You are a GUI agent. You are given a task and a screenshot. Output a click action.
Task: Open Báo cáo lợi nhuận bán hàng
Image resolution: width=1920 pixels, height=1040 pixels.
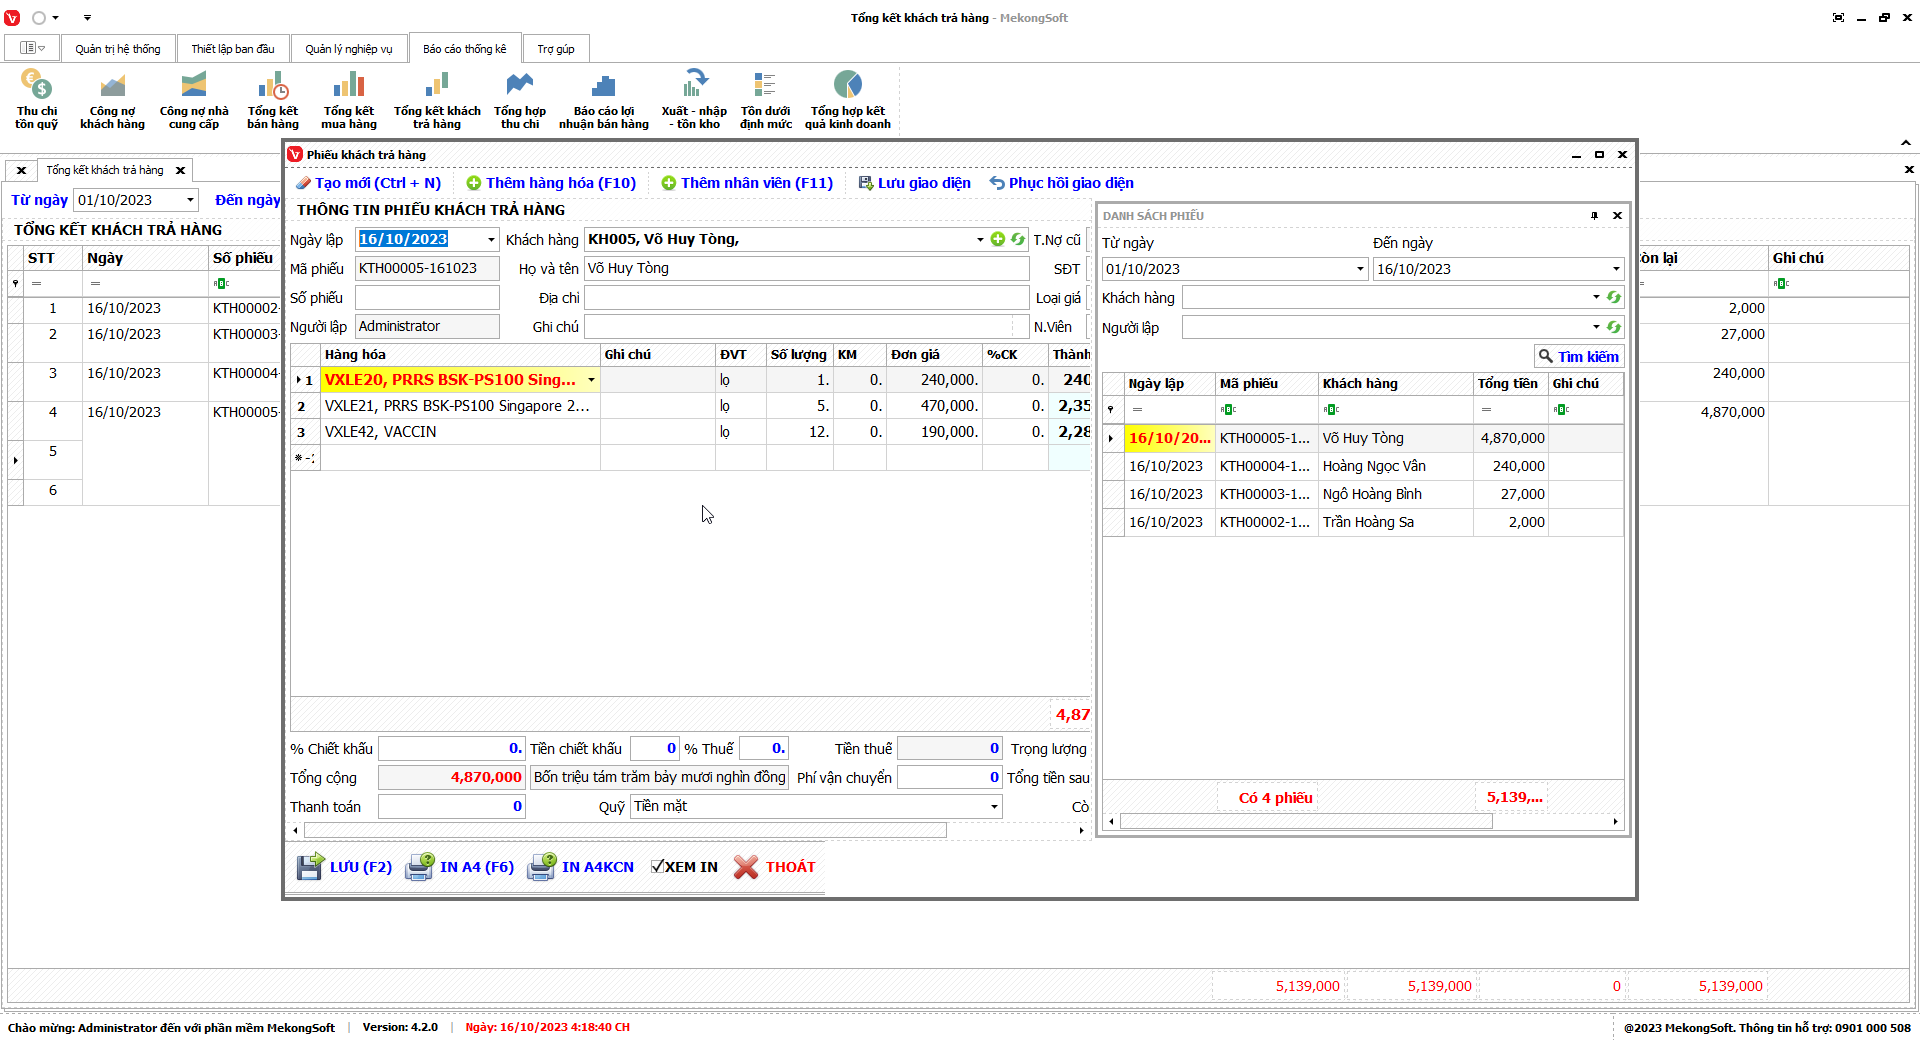point(603,99)
